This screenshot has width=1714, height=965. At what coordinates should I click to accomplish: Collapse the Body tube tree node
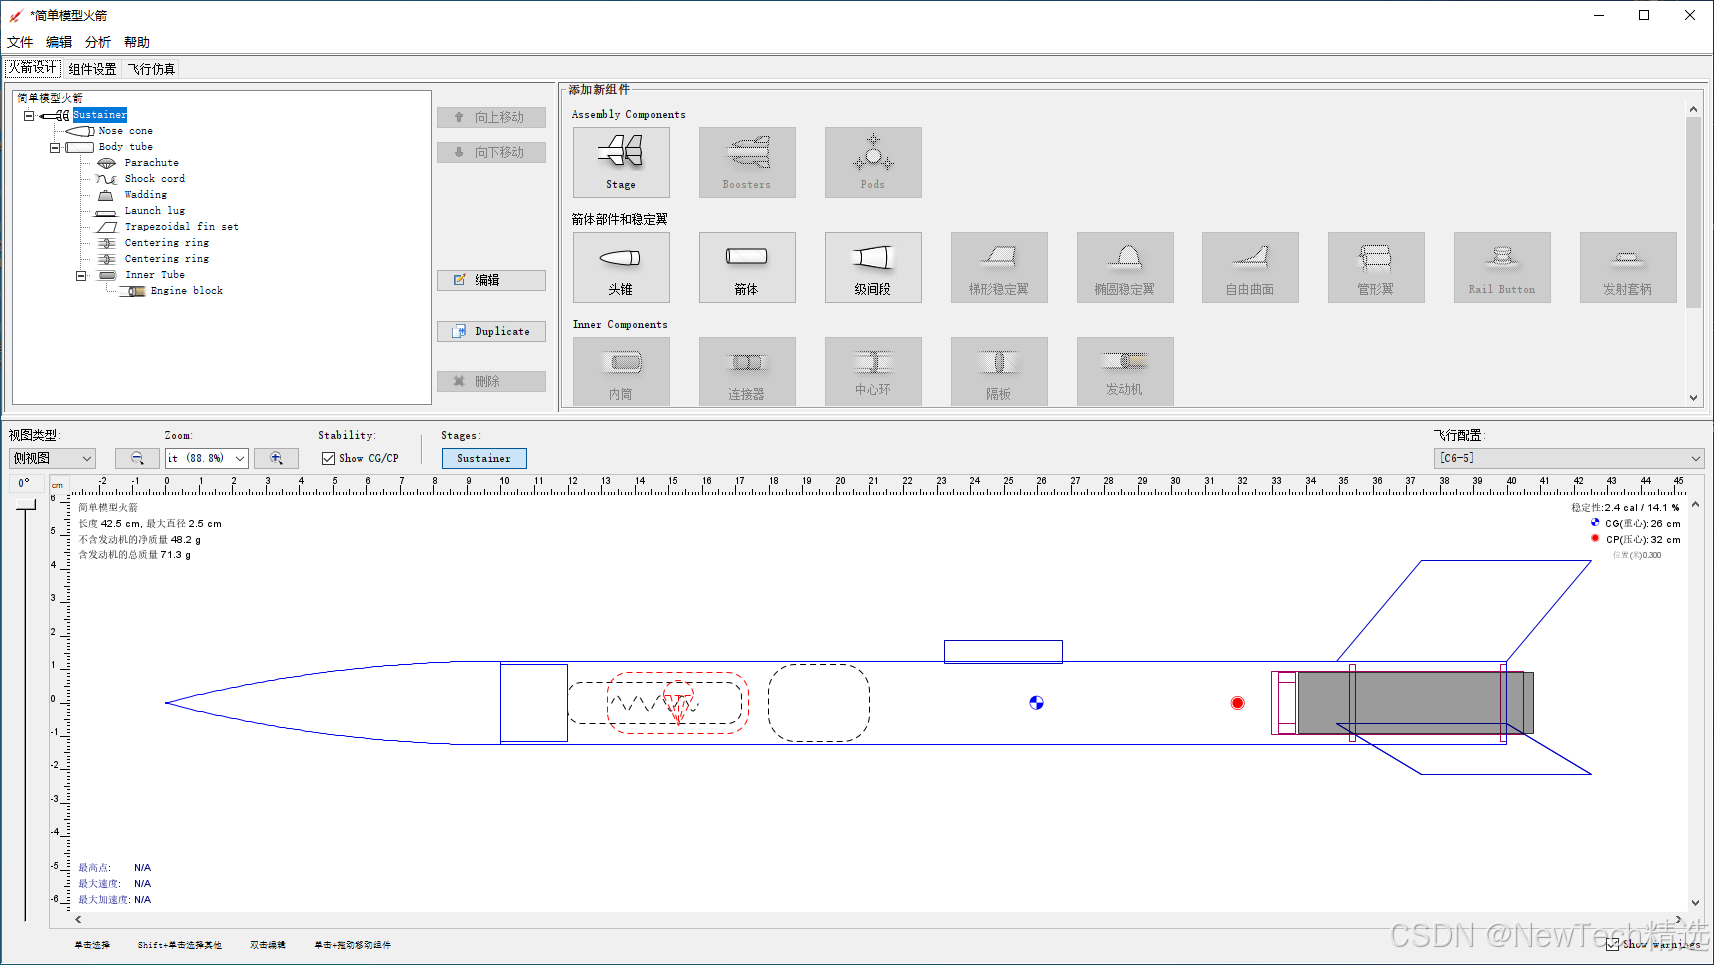click(54, 147)
